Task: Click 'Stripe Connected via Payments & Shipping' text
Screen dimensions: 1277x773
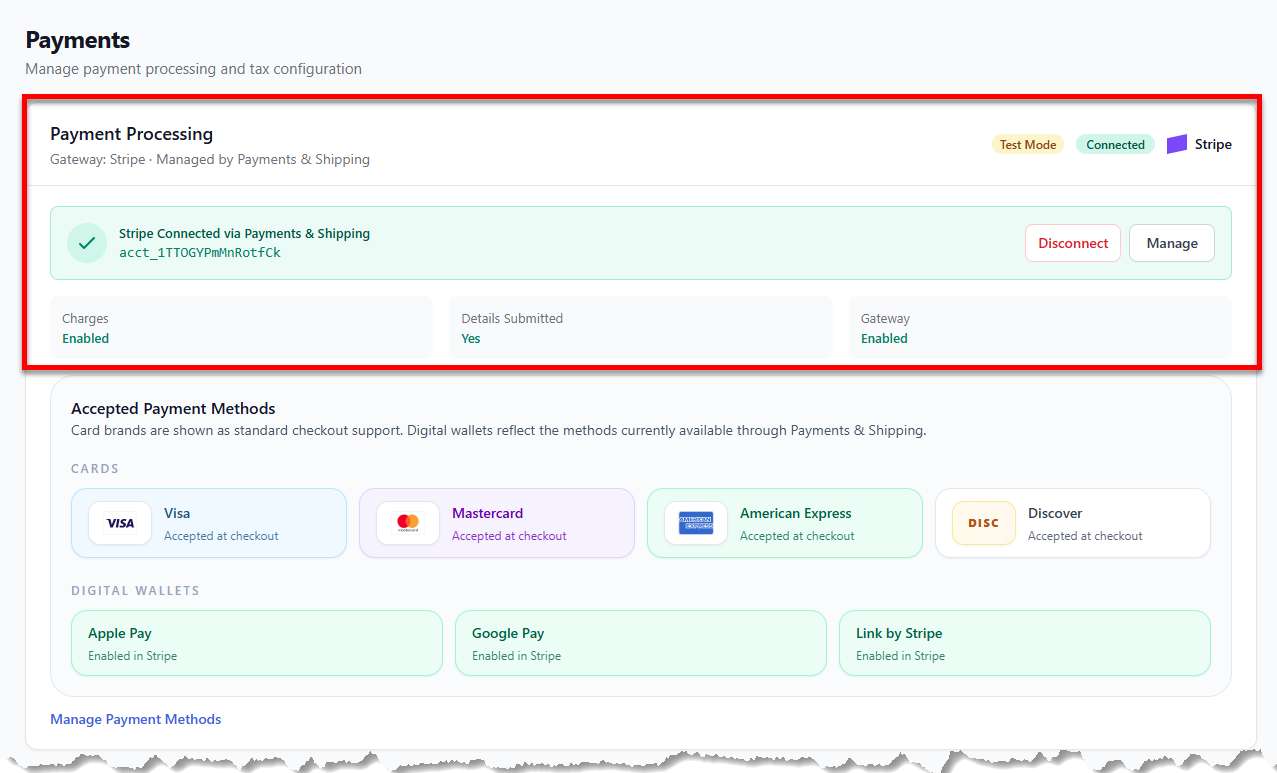Action: click(245, 233)
